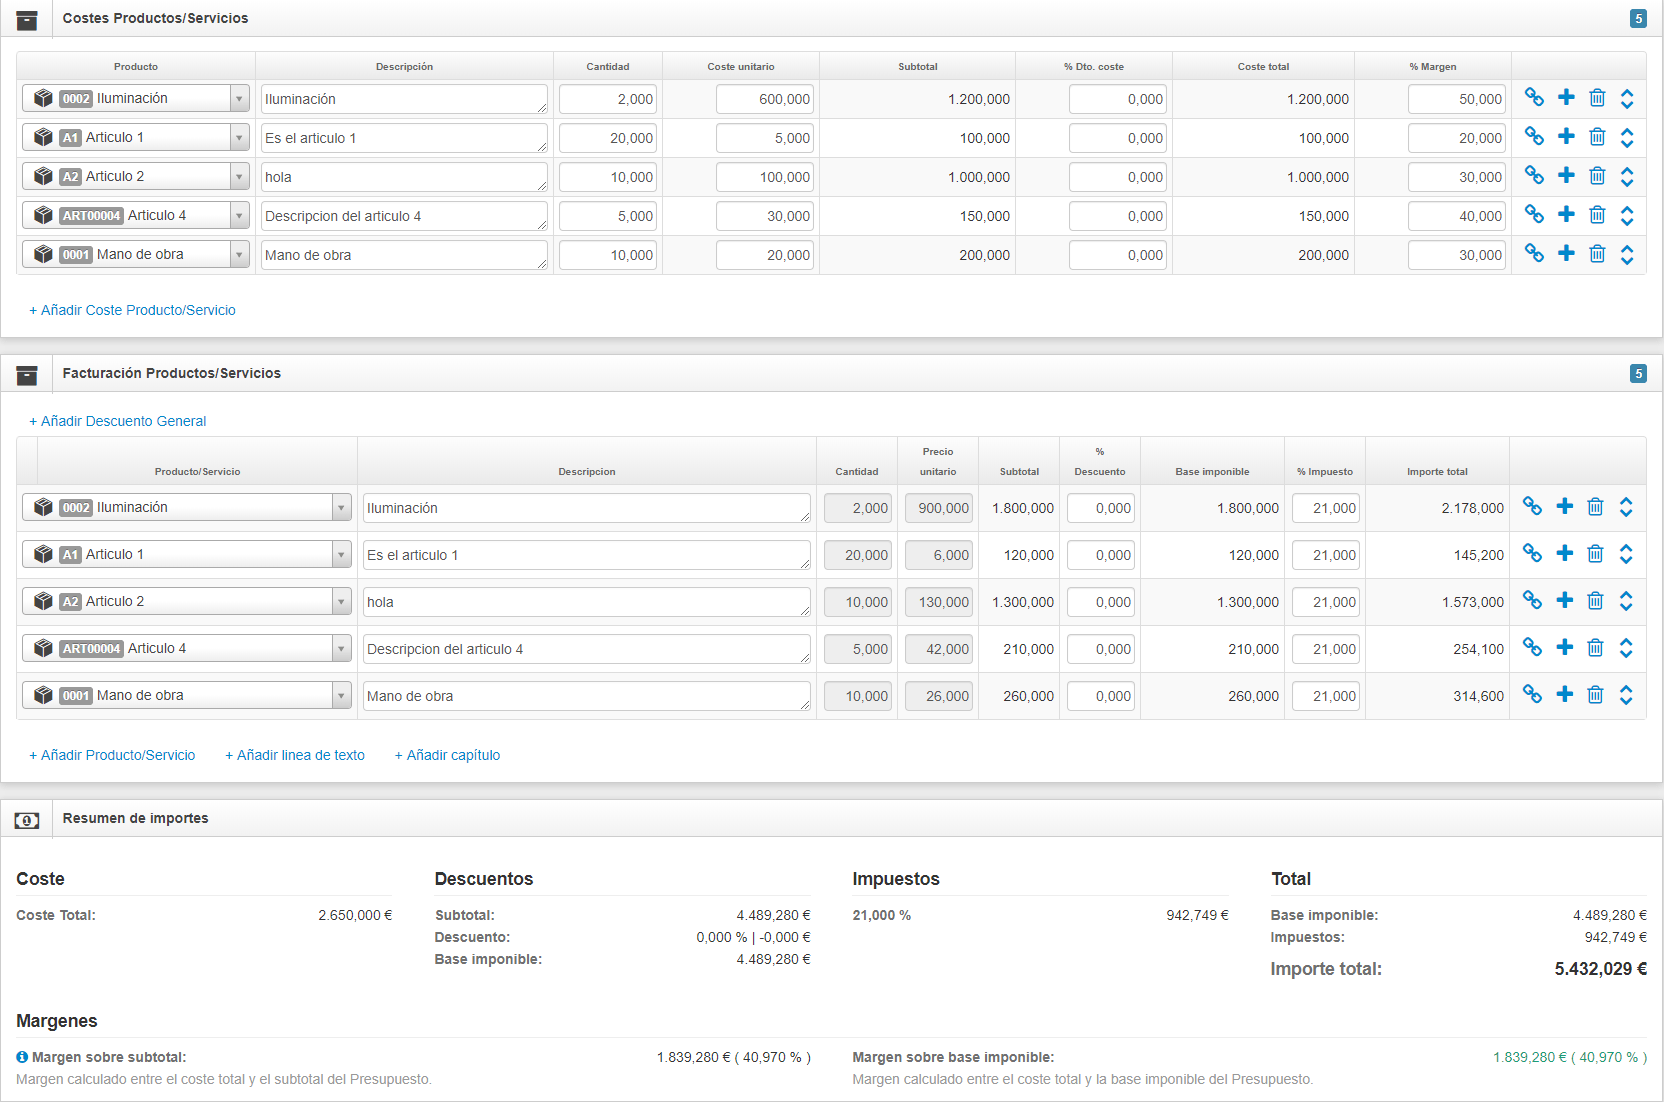Reorder billing line Mano de obra sort arrows

pyautogui.click(x=1626, y=695)
